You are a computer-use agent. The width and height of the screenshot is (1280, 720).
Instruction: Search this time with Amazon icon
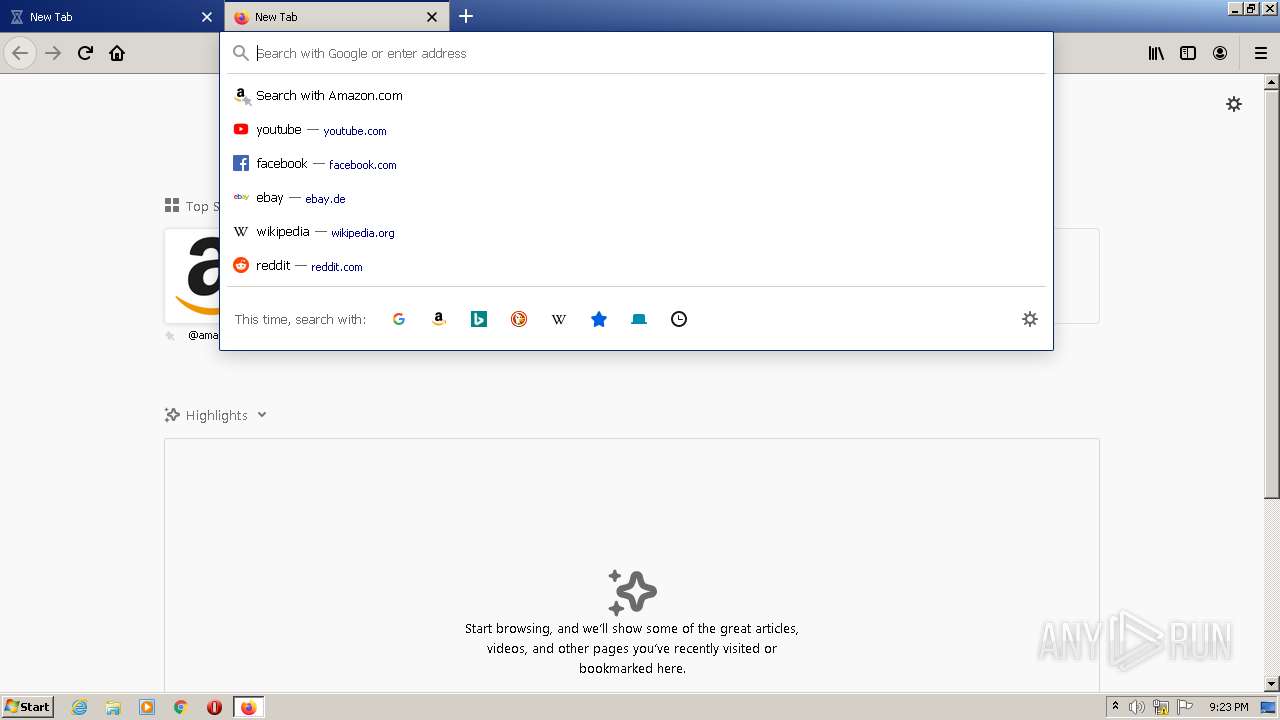[x=439, y=319]
